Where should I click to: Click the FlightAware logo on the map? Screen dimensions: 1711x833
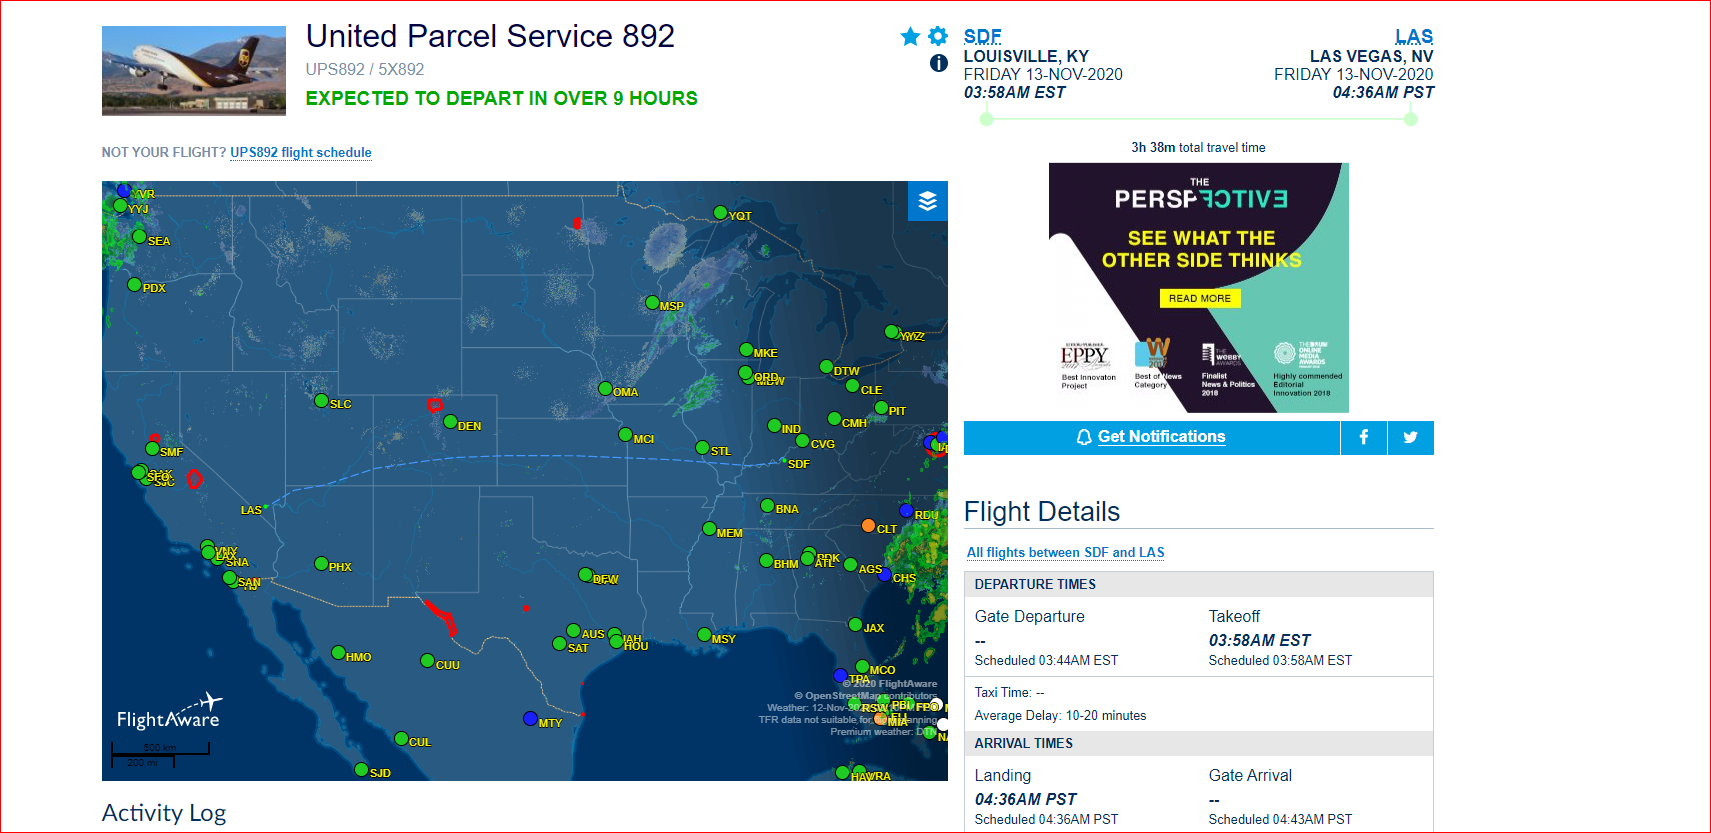168,713
